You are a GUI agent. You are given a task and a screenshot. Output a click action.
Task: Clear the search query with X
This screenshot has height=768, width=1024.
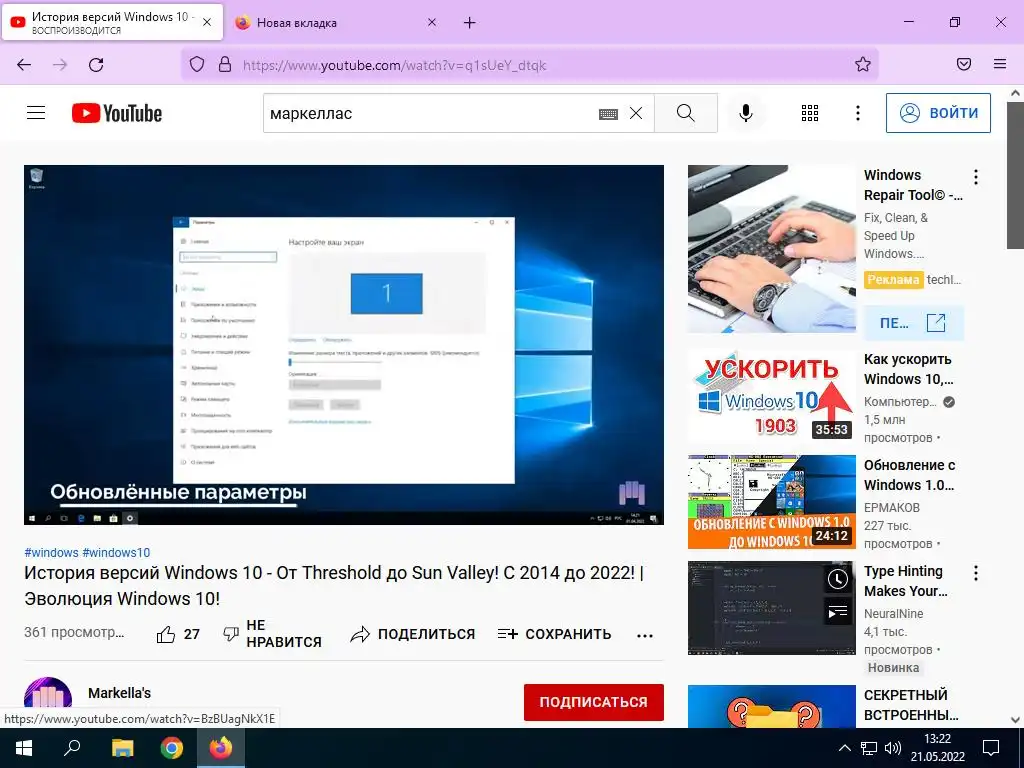(x=636, y=114)
